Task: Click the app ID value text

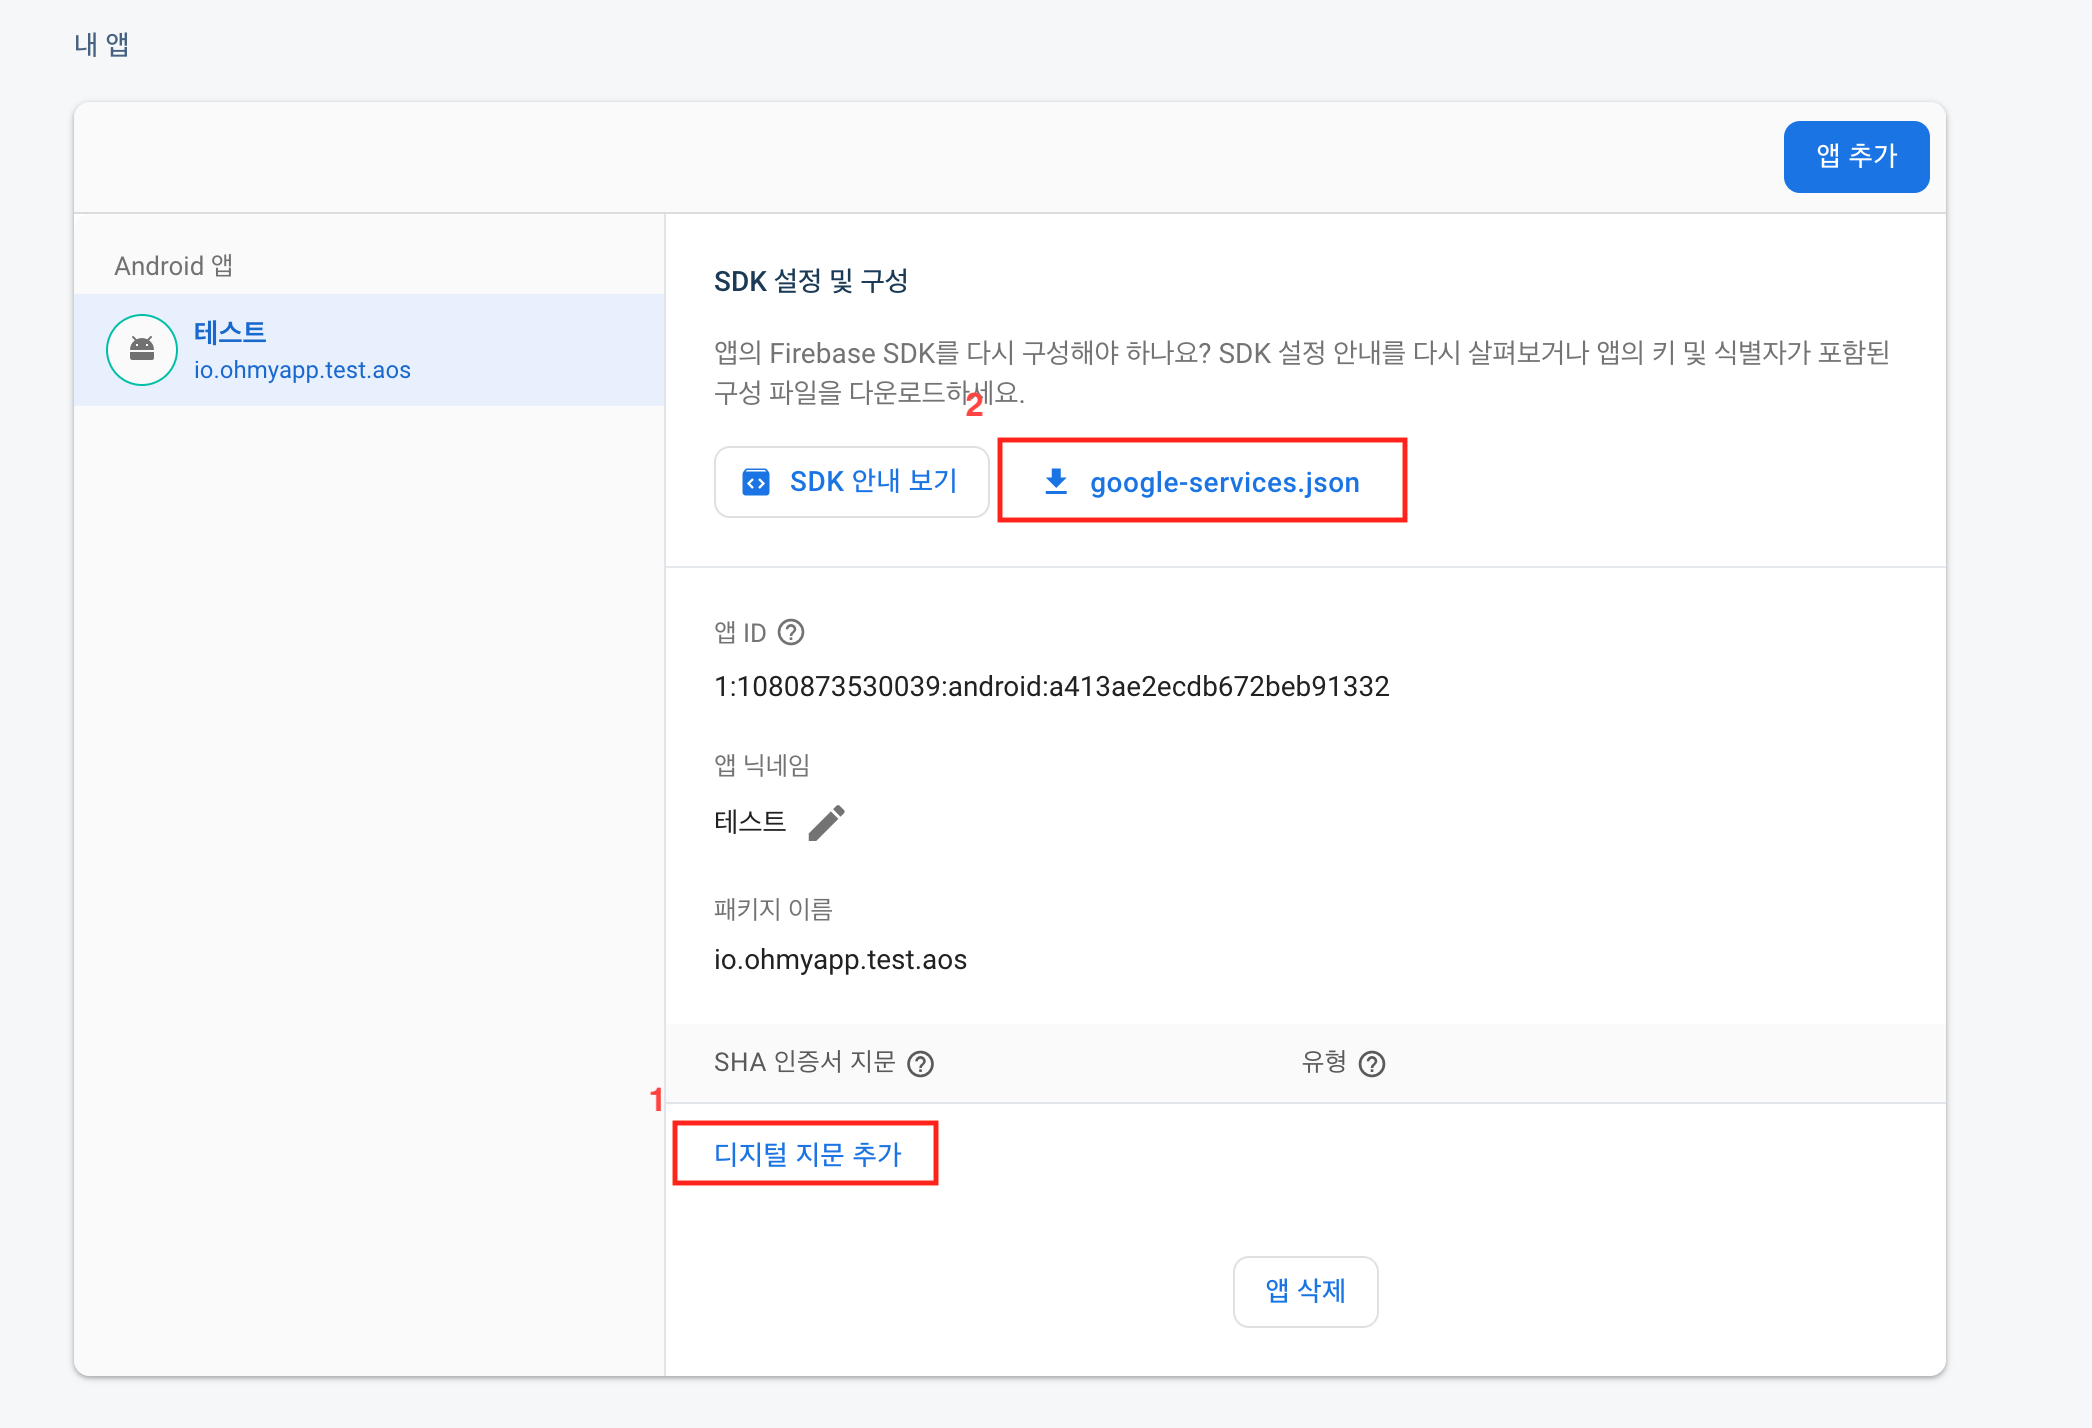Action: click(1051, 686)
